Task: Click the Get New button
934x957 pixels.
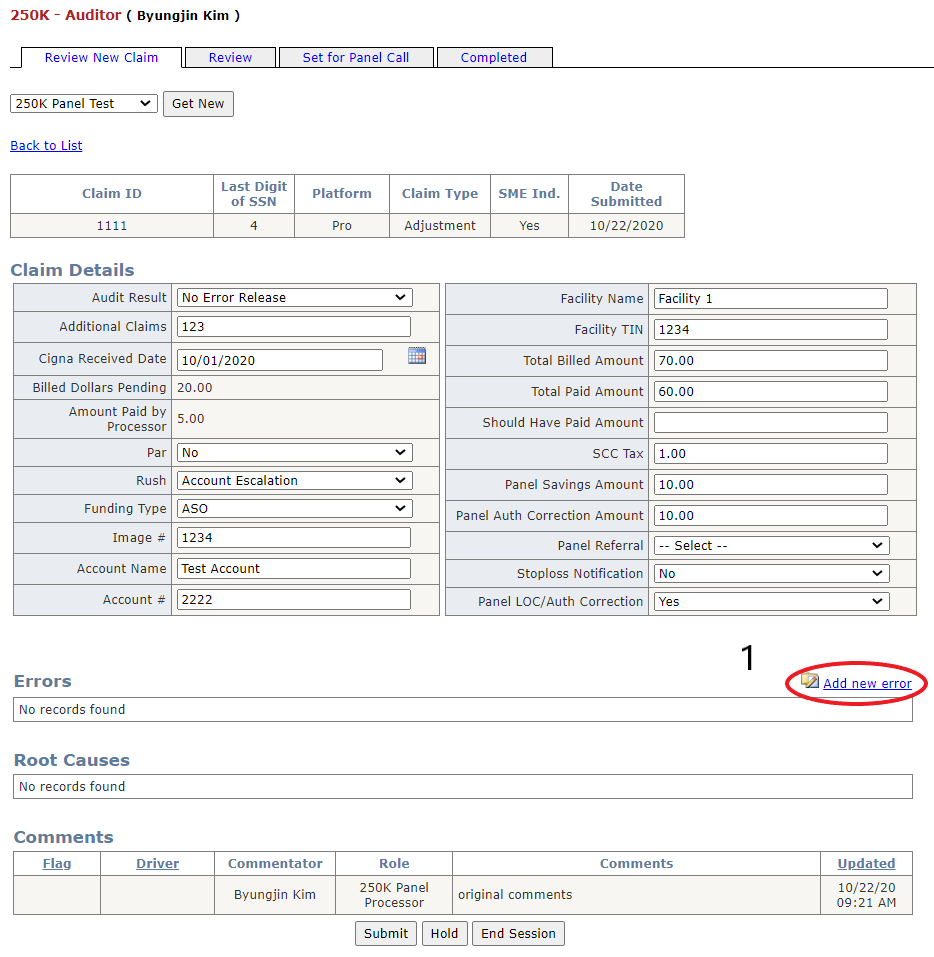Action: 198,104
